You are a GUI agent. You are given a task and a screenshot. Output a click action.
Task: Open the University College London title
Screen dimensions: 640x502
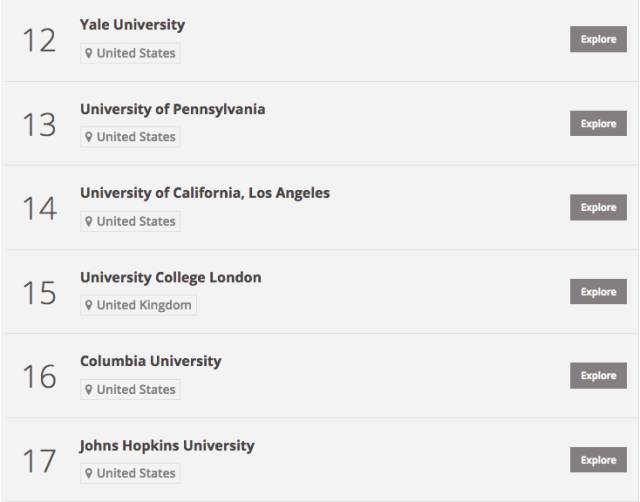tap(171, 278)
